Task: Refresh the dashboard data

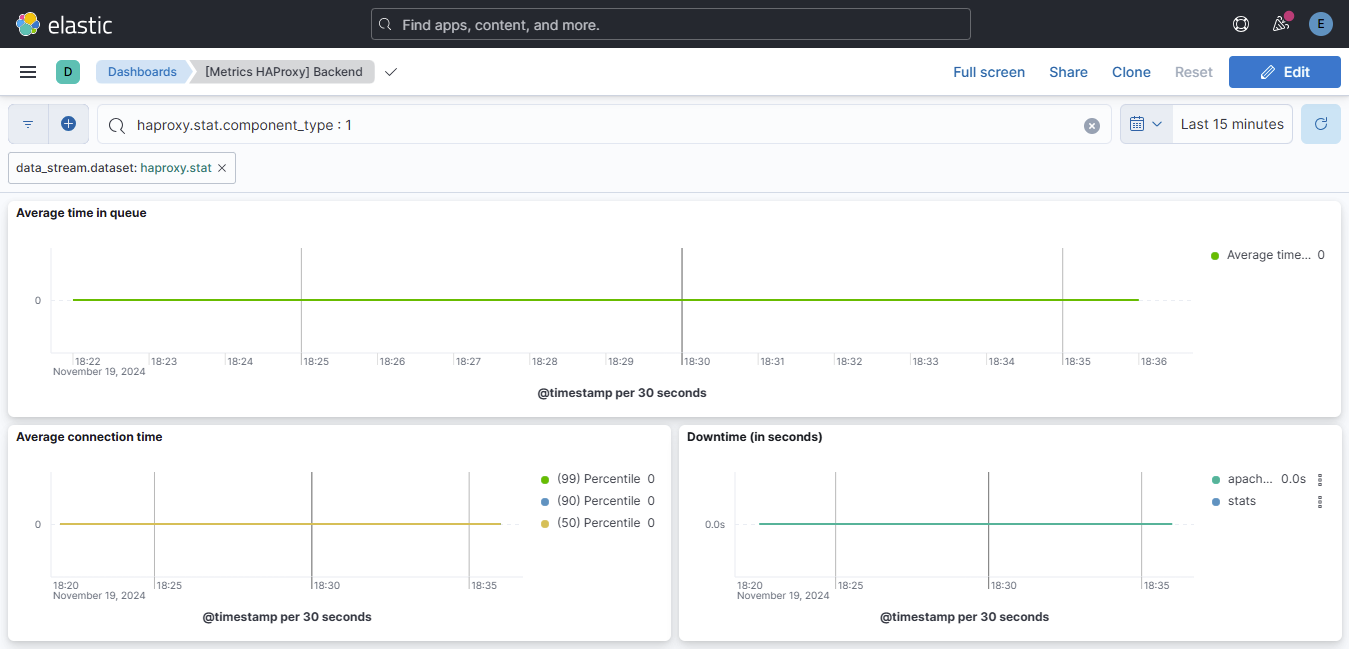Action: click(x=1320, y=123)
